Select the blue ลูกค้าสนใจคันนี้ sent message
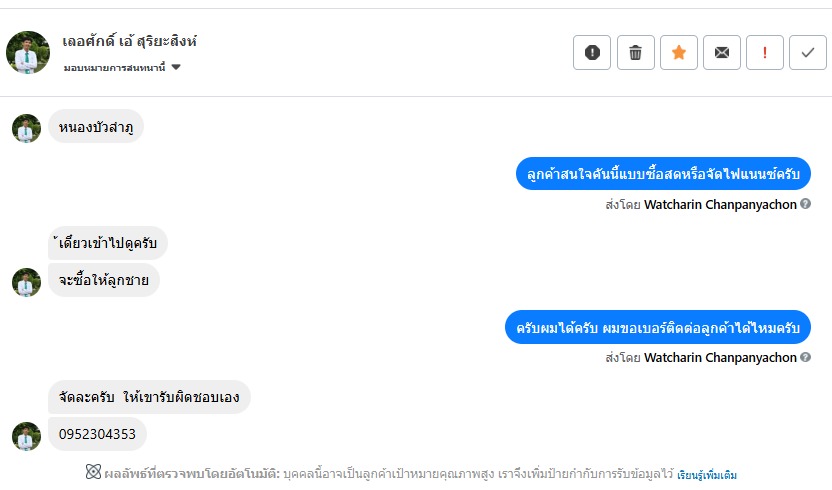832x490 pixels. (x=663, y=173)
